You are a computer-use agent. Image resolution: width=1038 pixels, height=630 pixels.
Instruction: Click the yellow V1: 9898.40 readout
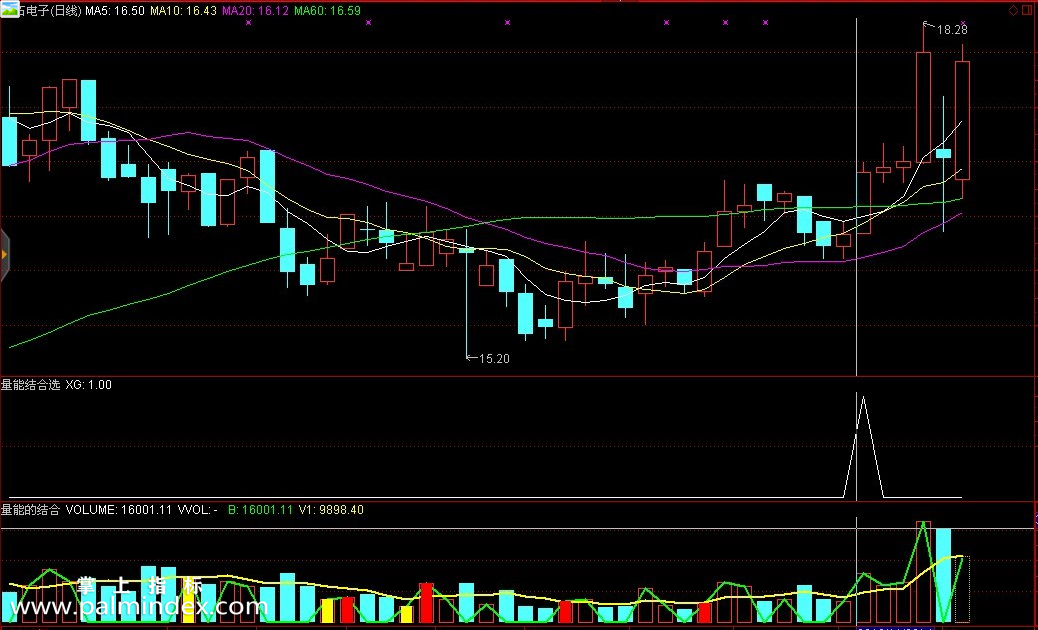tap(331, 510)
